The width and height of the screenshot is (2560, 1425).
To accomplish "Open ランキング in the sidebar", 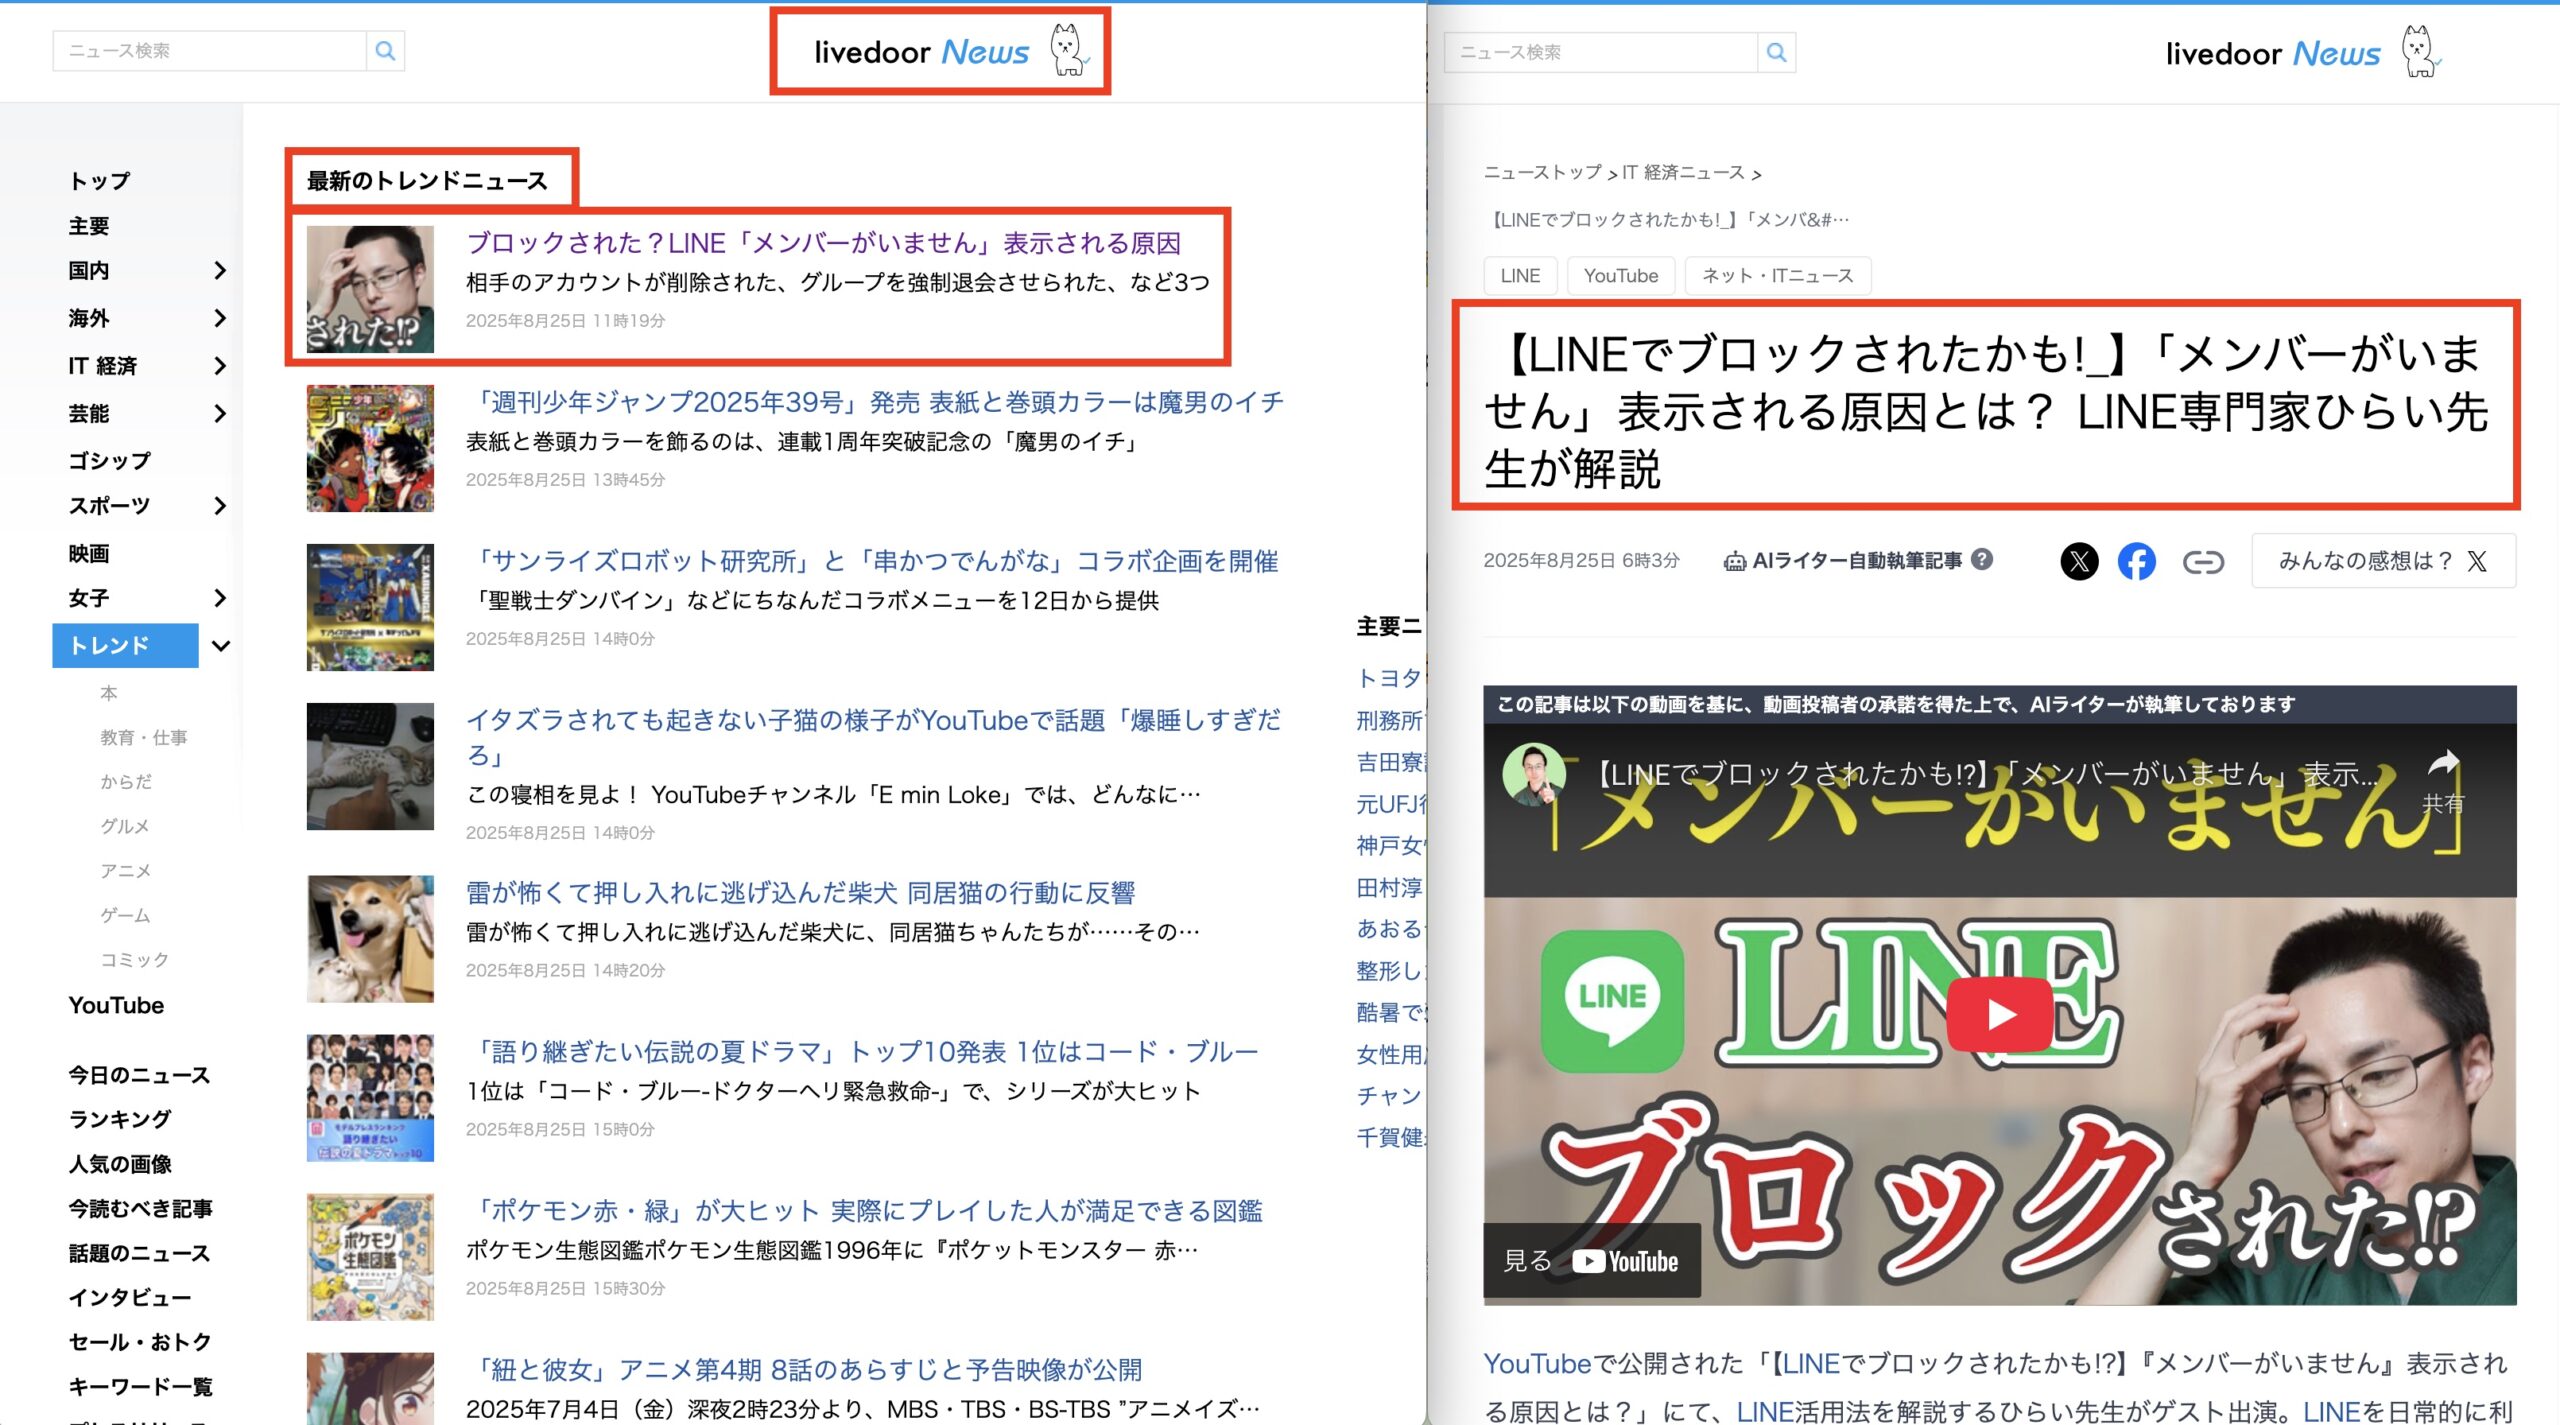I will click(x=119, y=1119).
